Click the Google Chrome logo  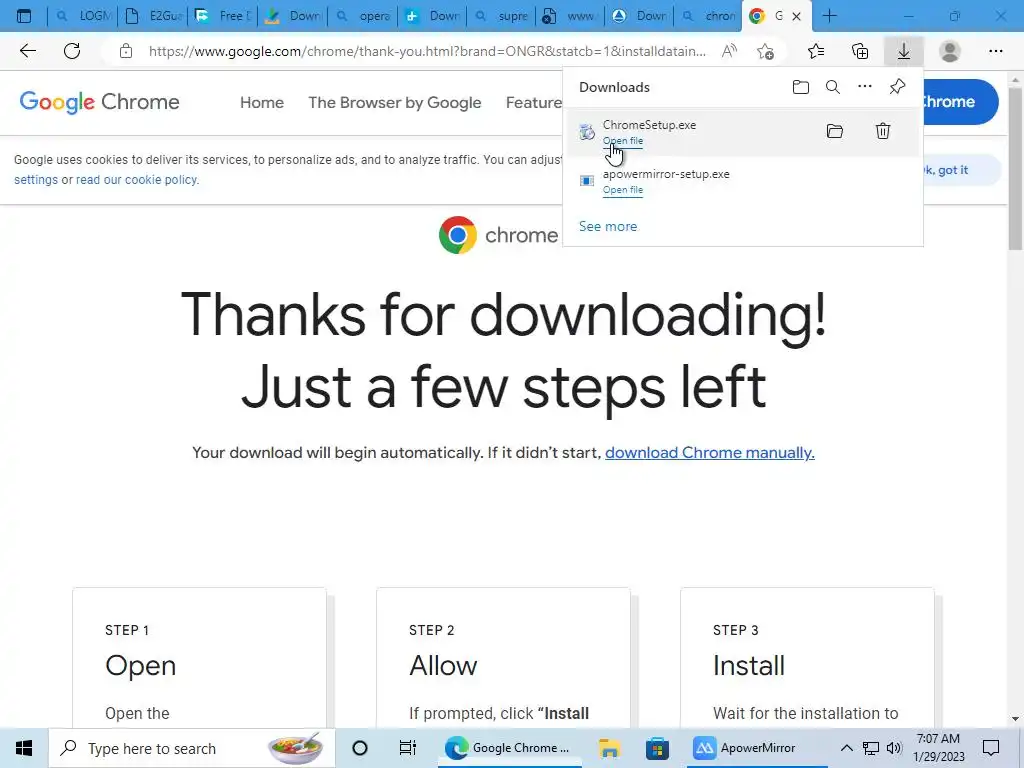[99, 102]
